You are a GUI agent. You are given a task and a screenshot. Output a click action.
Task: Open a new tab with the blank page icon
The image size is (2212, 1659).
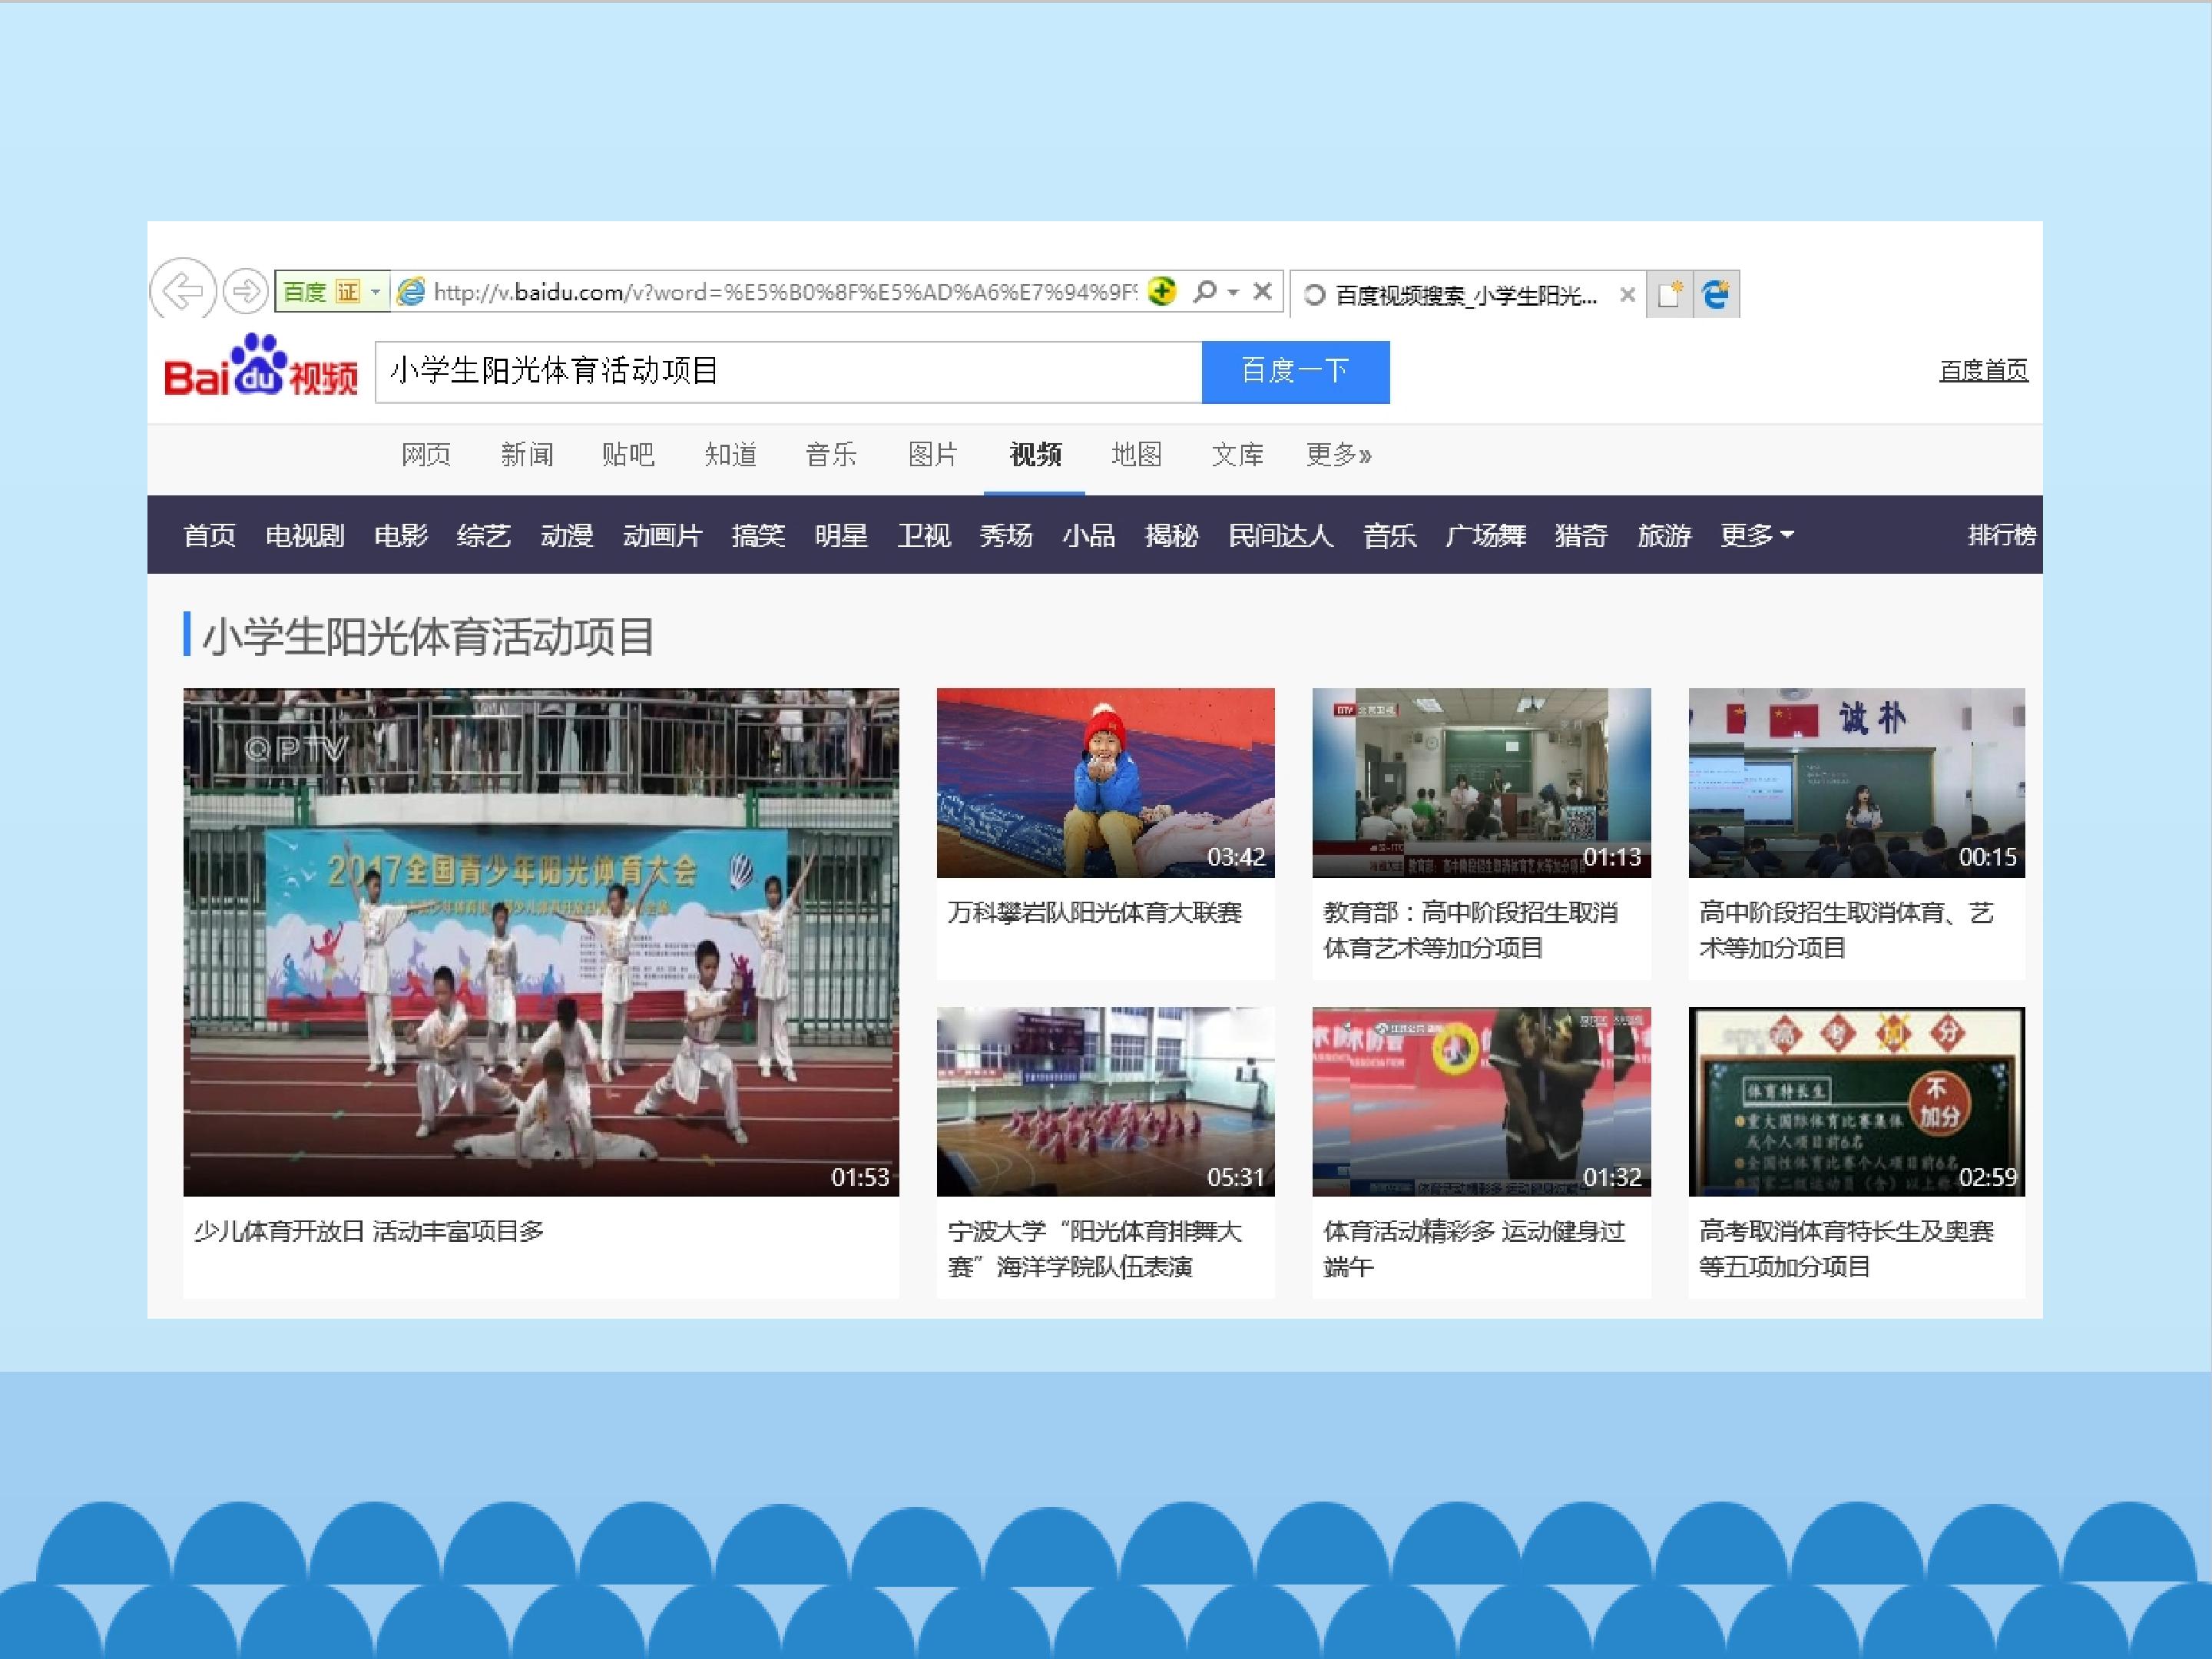(x=1669, y=294)
